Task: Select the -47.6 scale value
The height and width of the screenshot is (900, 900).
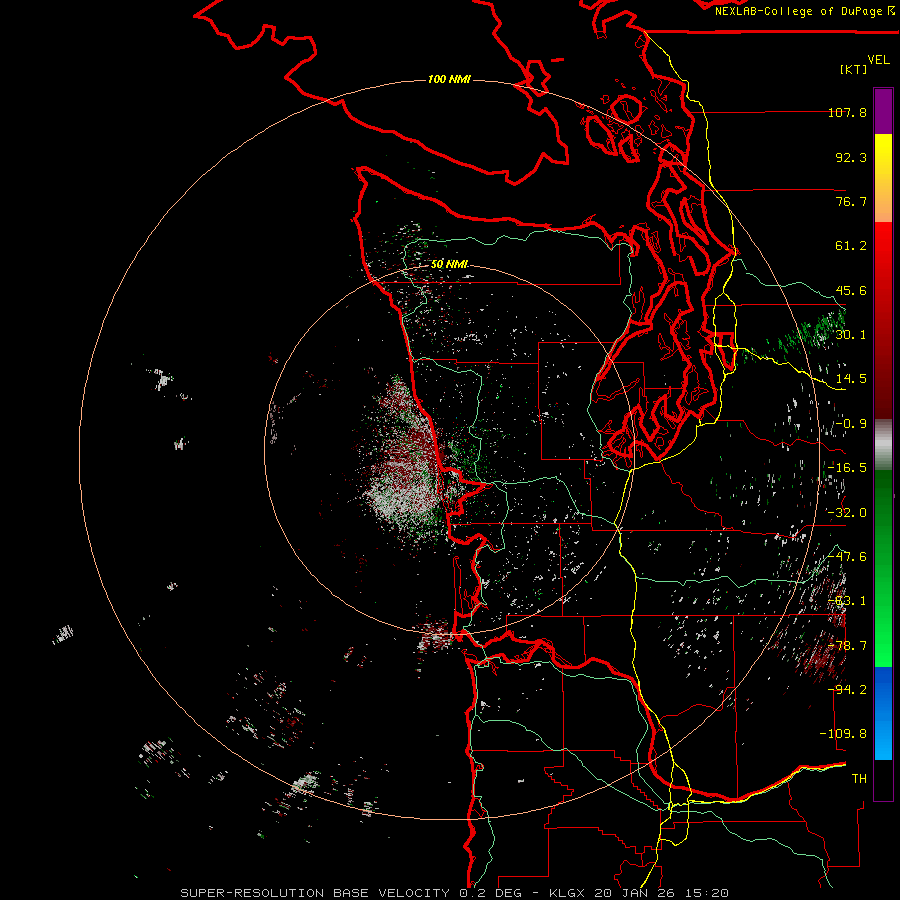Action: 847,557
